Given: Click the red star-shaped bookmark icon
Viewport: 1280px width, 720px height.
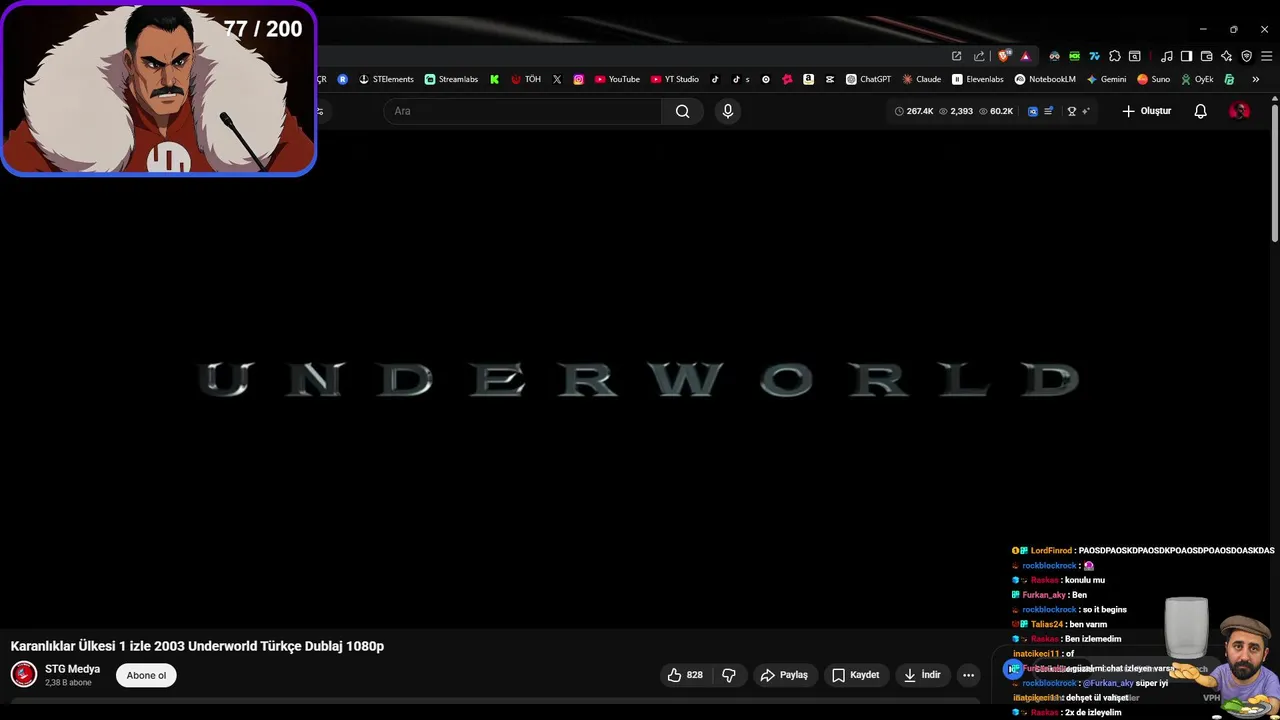Looking at the screenshot, I should click(787, 79).
